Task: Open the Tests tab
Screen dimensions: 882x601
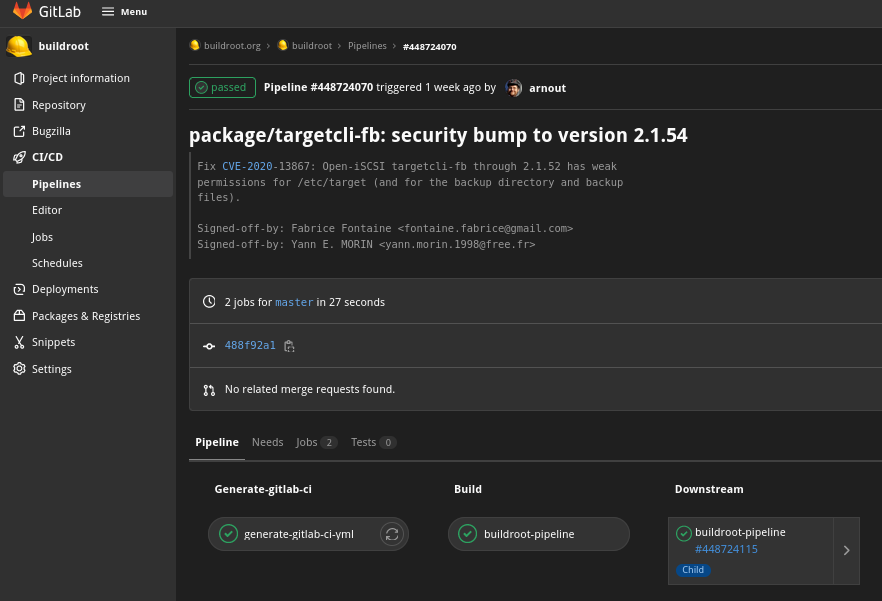Action: click(374, 442)
